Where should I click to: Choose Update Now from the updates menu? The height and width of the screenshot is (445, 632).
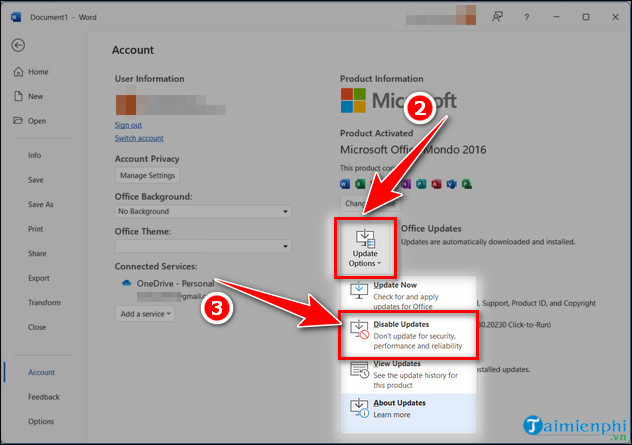tap(409, 295)
